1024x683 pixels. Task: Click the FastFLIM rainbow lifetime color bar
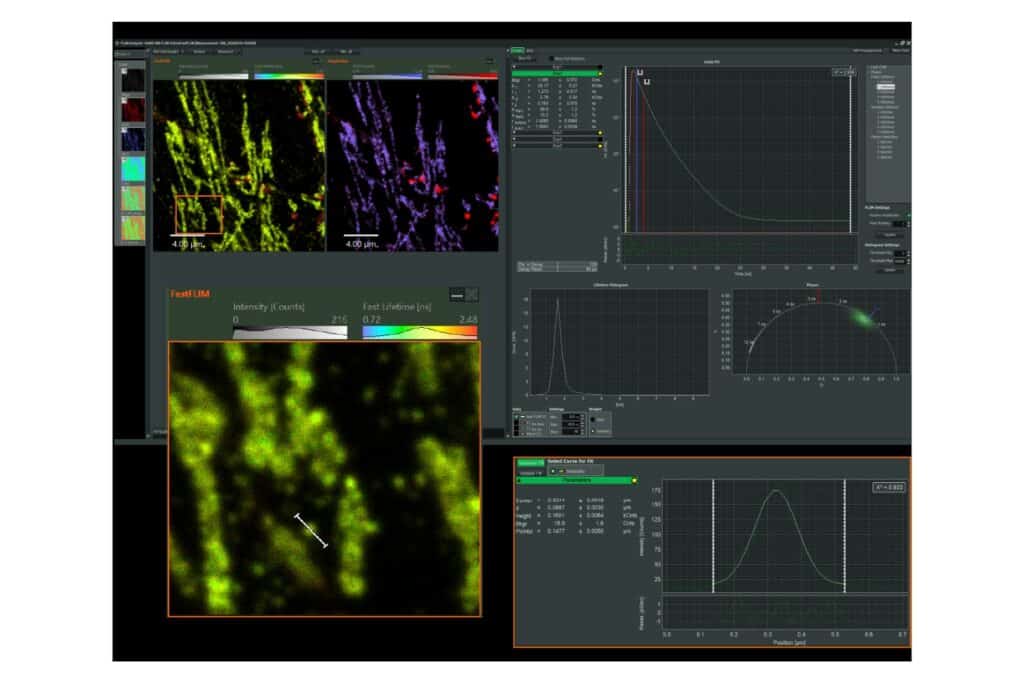(419, 332)
